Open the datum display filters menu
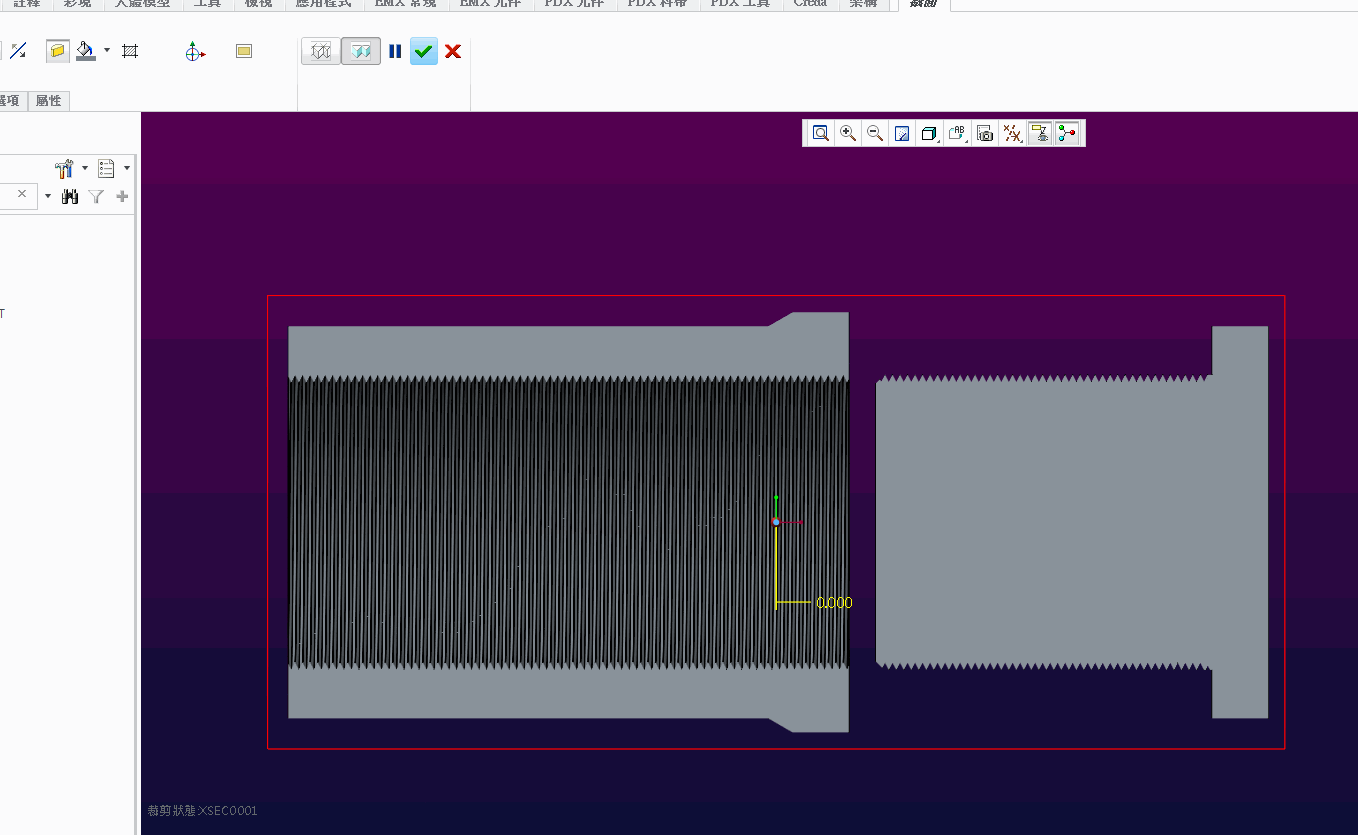Screen dimensions: 1358x835 point(1012,133)
